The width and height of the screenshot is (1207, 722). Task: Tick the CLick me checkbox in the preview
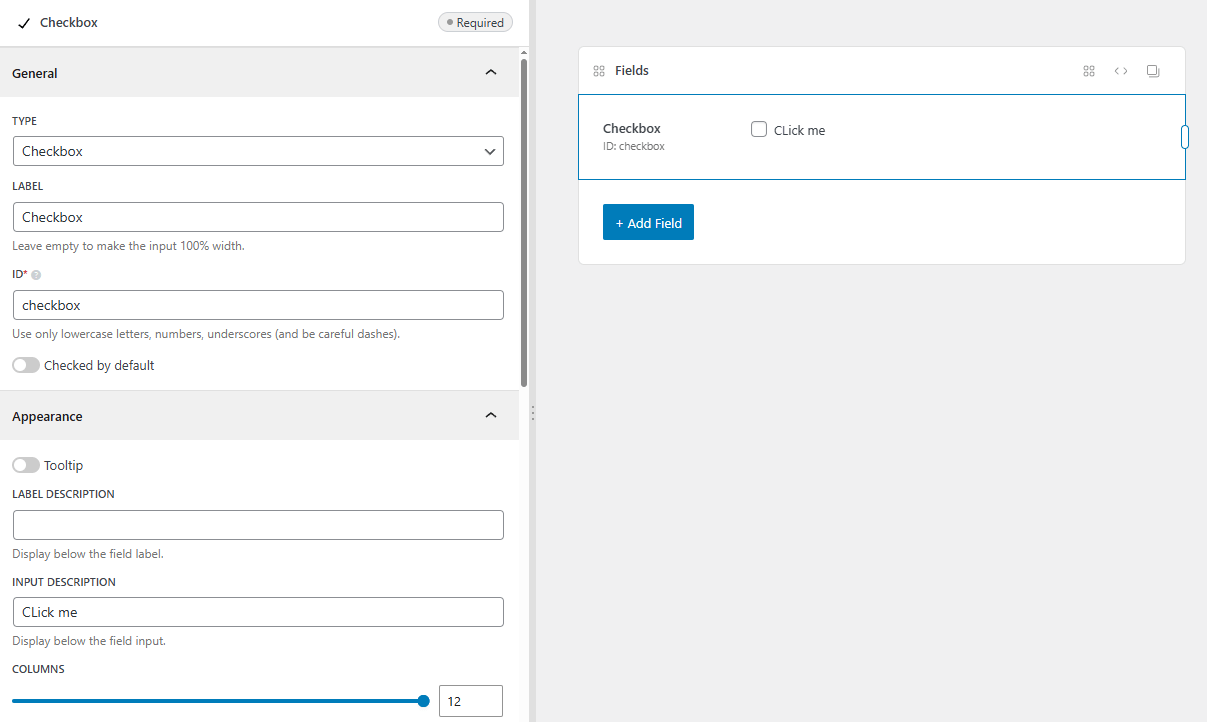[758, 129]
